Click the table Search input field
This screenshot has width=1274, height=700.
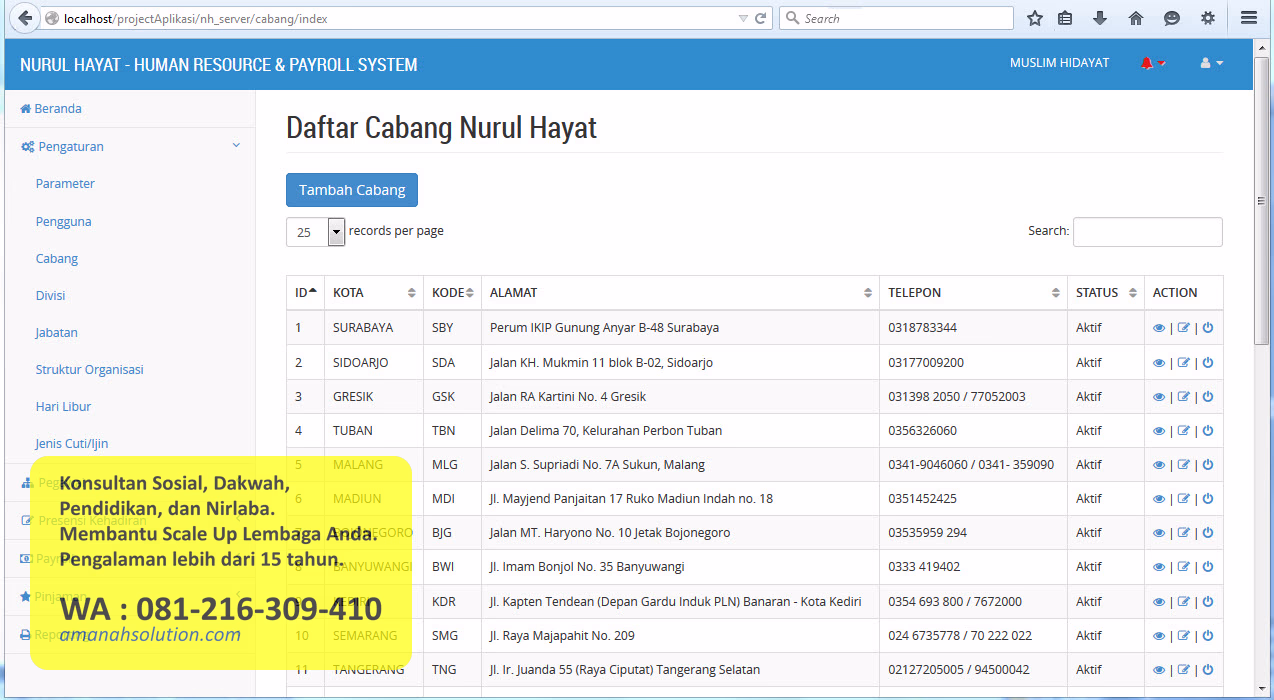(x=1148, y=232)
